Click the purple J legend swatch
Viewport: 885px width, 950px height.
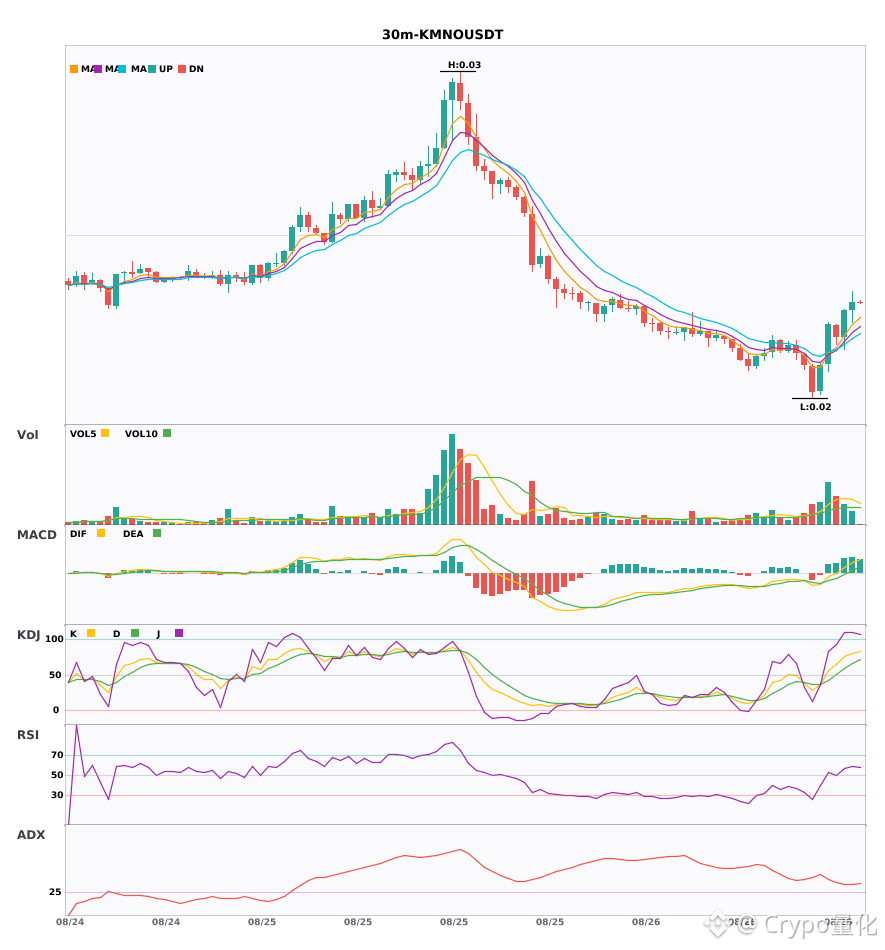point(179,633)
